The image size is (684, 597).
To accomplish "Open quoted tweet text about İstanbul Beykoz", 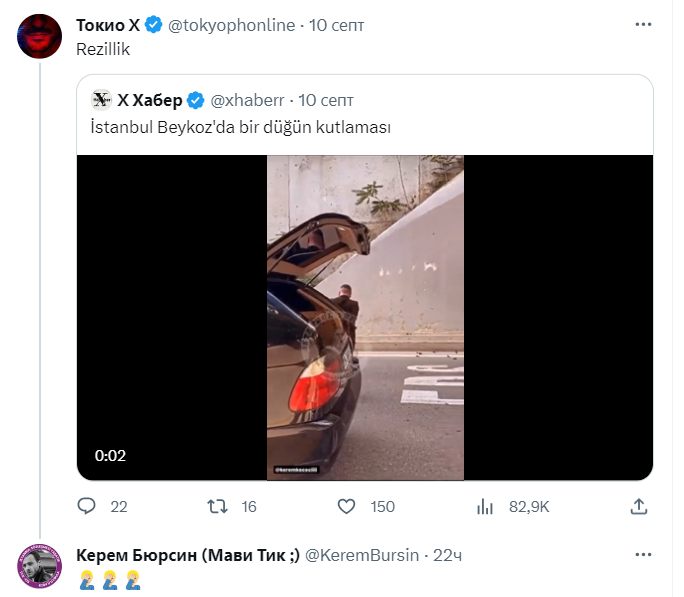I will (x=240, y=129).
